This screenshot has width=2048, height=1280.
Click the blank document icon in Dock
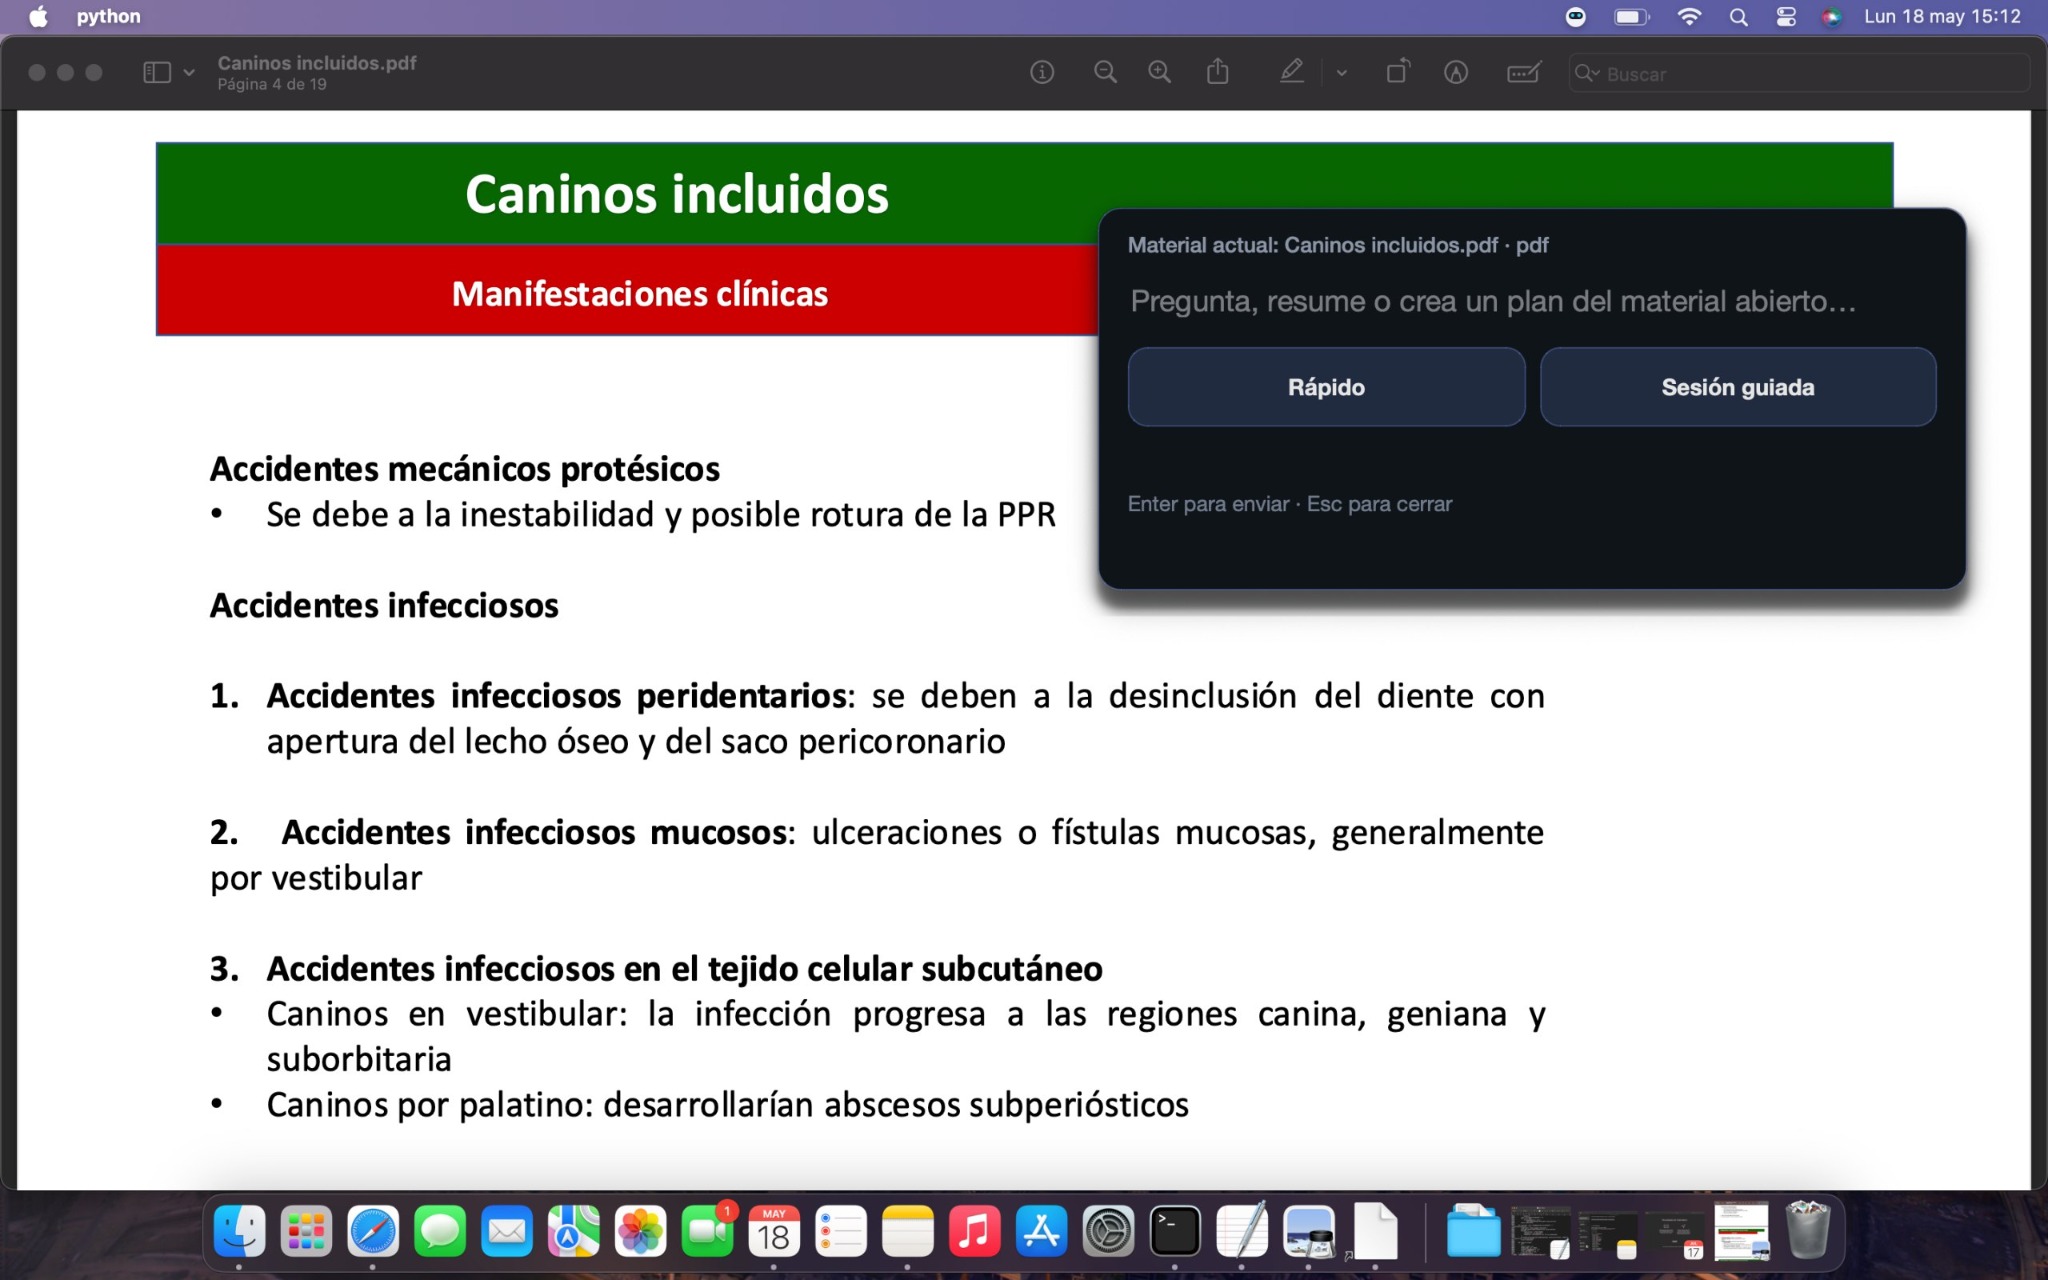pos(1376,1230)
